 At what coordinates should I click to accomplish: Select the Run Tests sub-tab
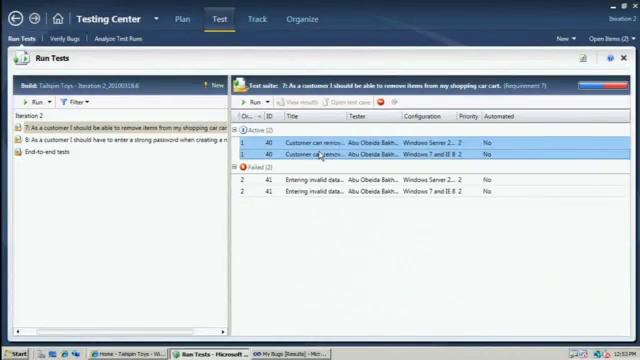22,39
